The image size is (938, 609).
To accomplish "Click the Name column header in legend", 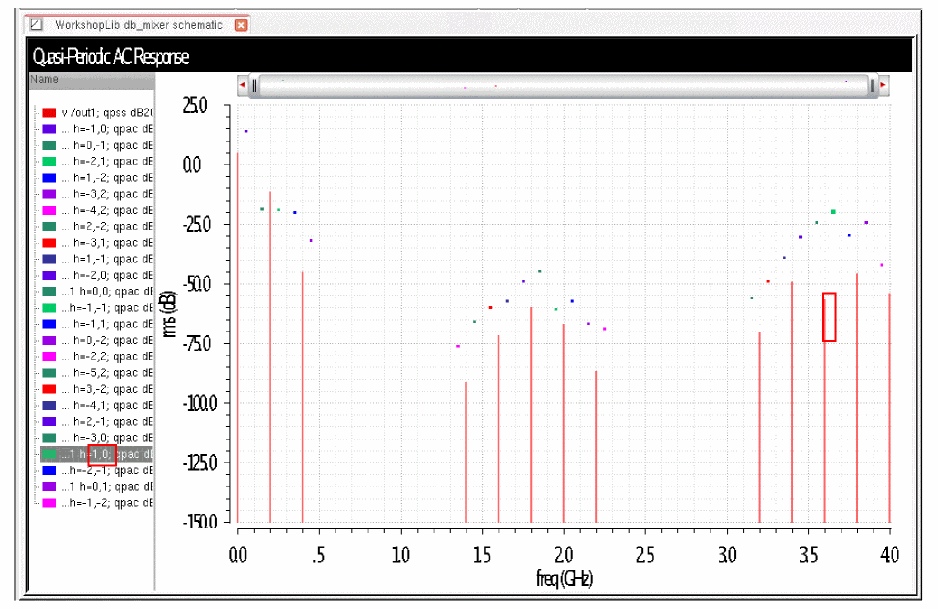I will pyautogui.click(x=92, y=80).
